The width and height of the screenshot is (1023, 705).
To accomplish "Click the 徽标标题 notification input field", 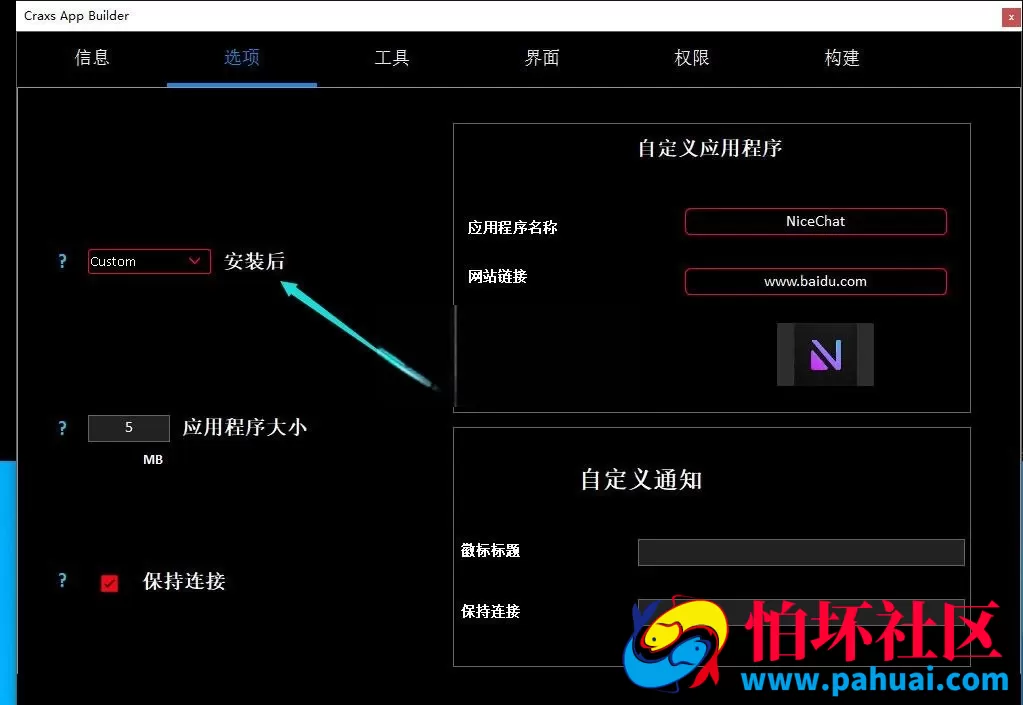I will 800,551.
